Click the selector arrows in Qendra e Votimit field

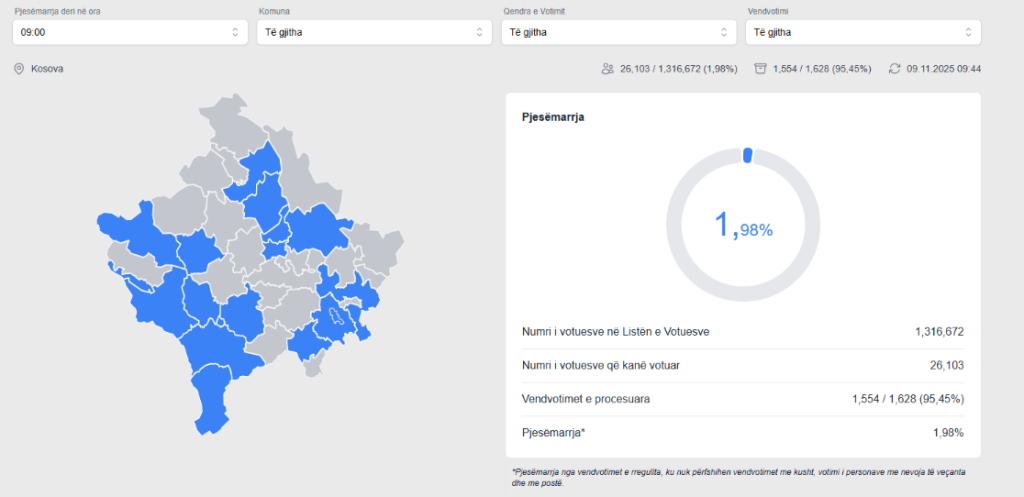[723, 32]
